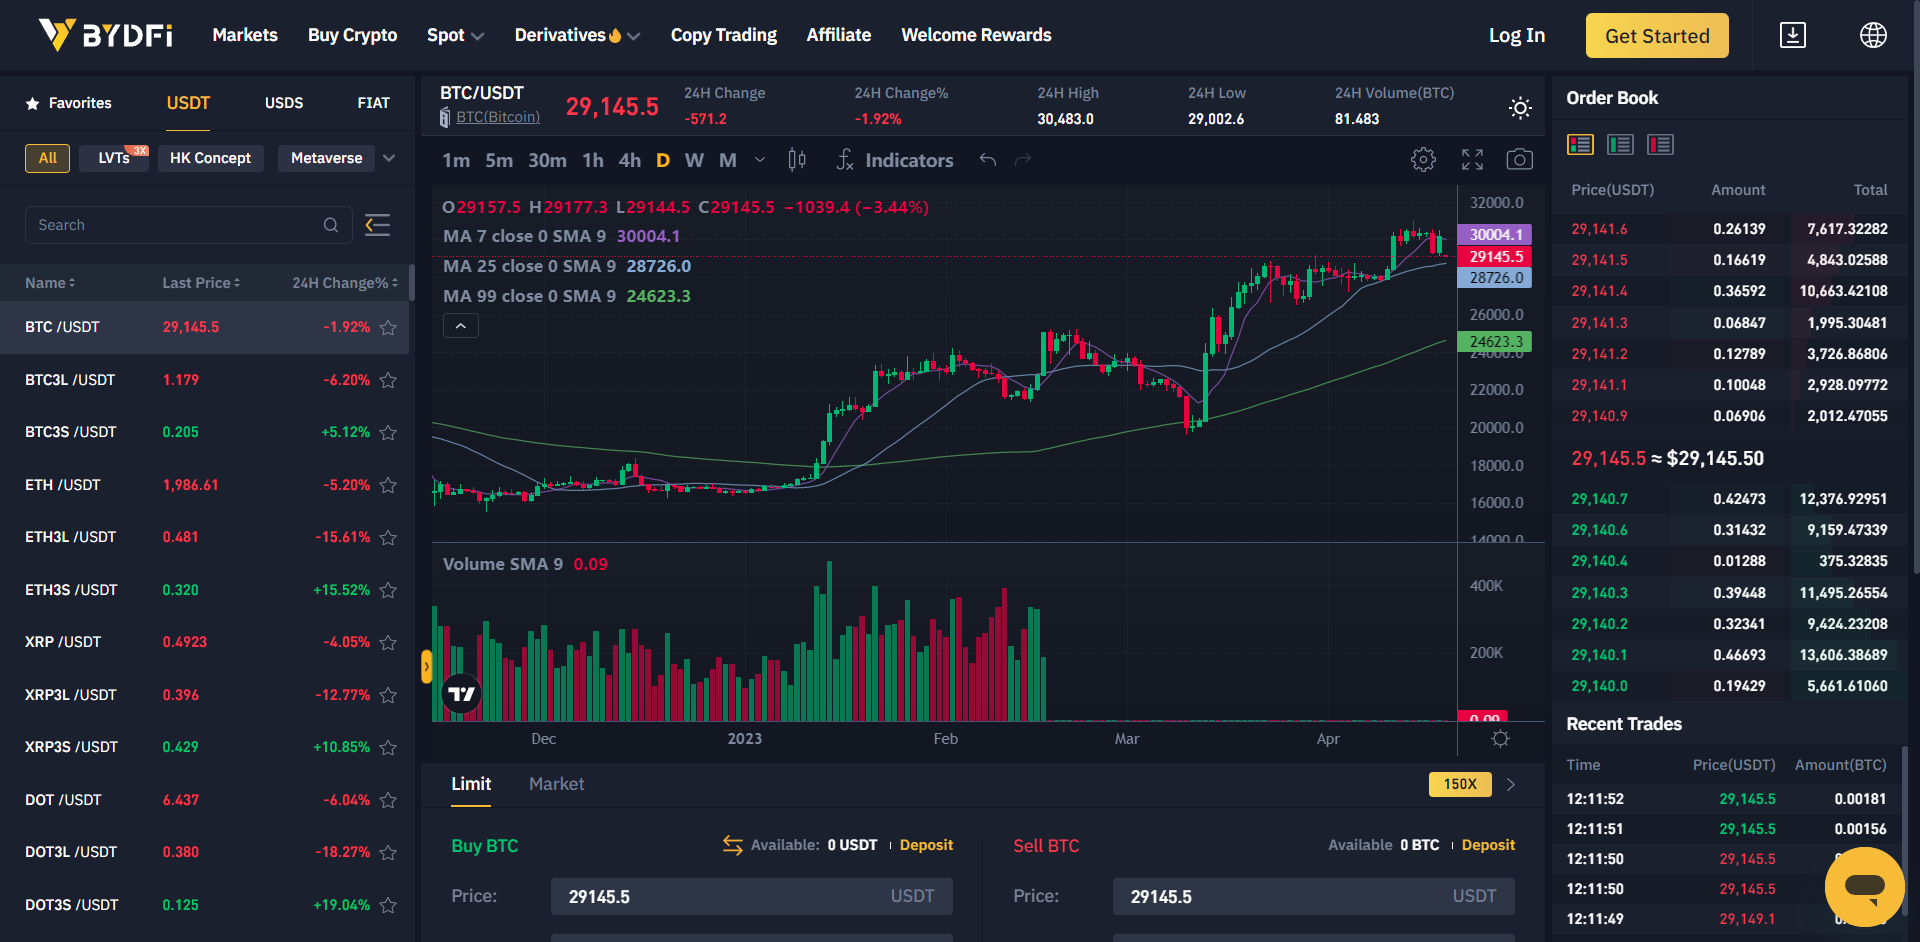The height and width of the screenshot is (942, 1920).
Task: Open chart settings gear icon
Action: (x=1423, y=160)
